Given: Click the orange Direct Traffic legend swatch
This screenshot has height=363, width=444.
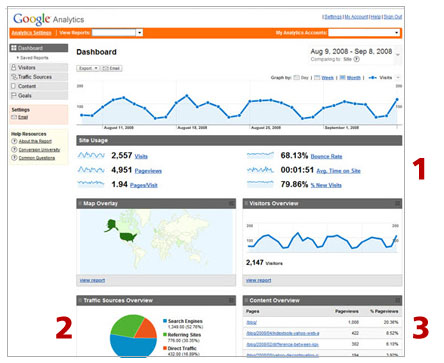Looking at the screenshot, I should [165, 348].
